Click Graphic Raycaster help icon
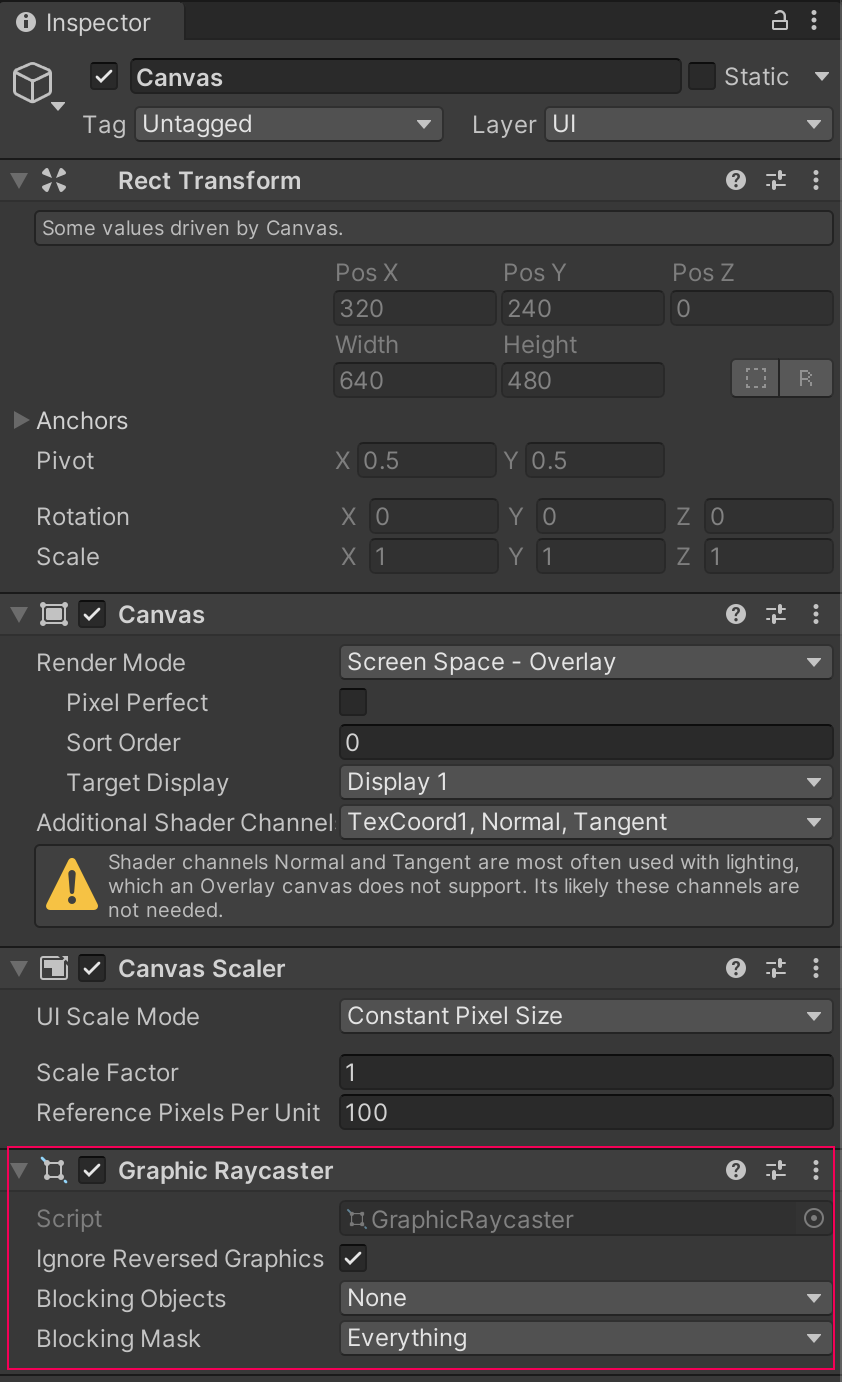 click(736, 1170)
